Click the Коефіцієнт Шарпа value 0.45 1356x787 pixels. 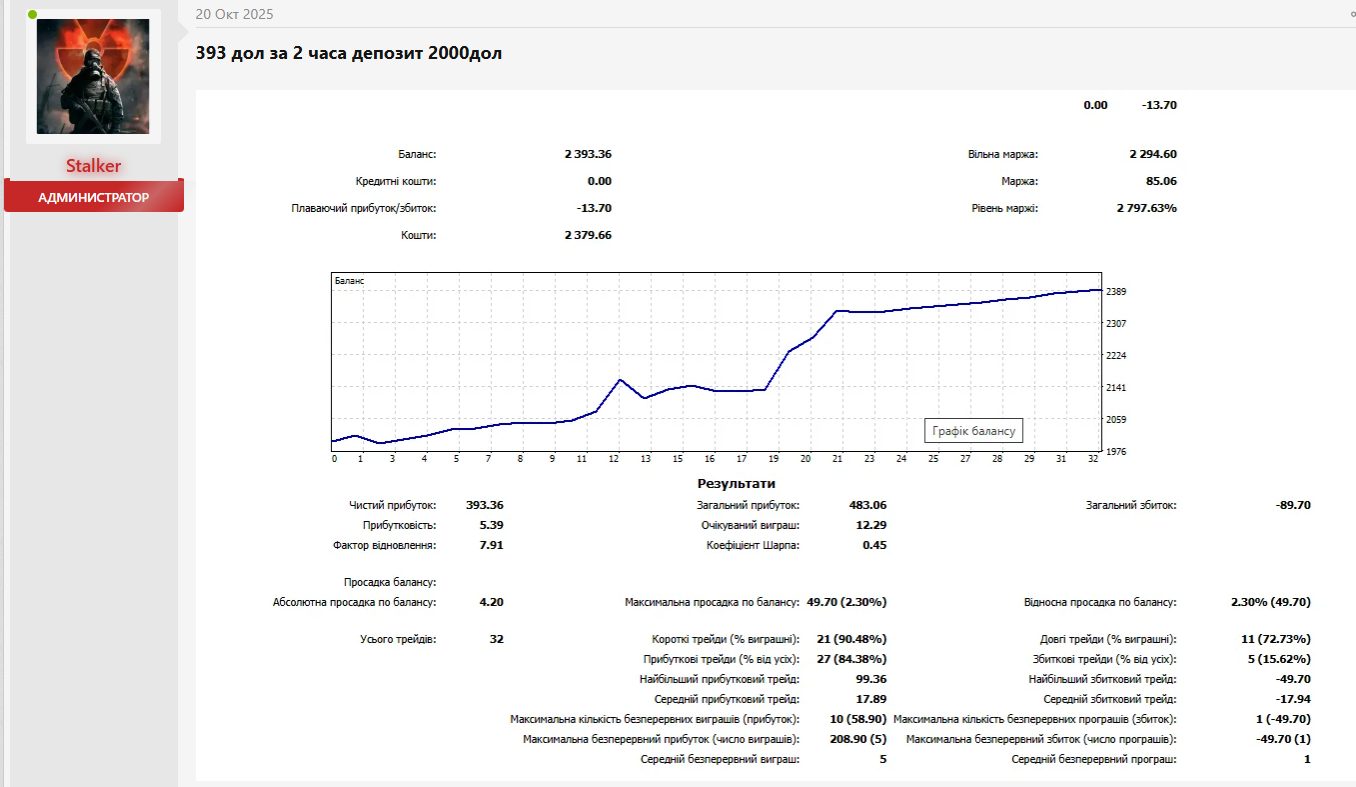(874, 545)
